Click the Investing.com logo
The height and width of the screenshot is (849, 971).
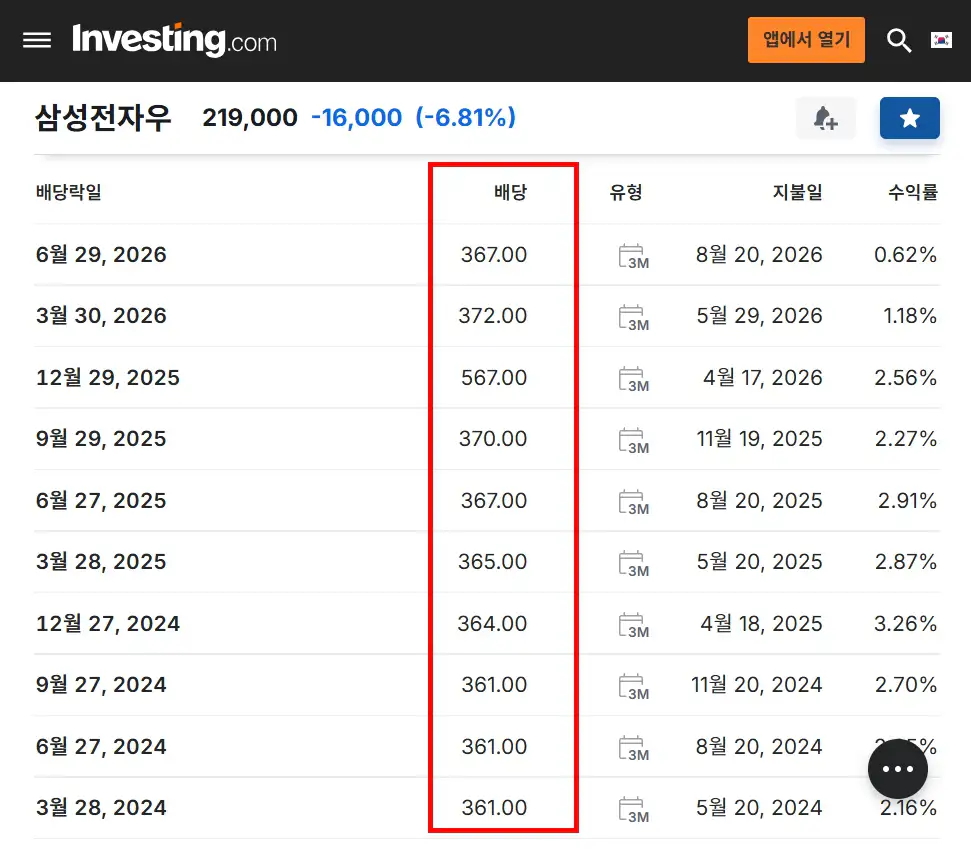tap(174, 40)
